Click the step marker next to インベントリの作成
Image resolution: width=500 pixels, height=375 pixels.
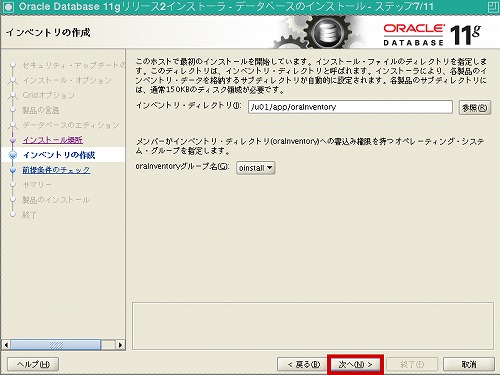[13, 155]
